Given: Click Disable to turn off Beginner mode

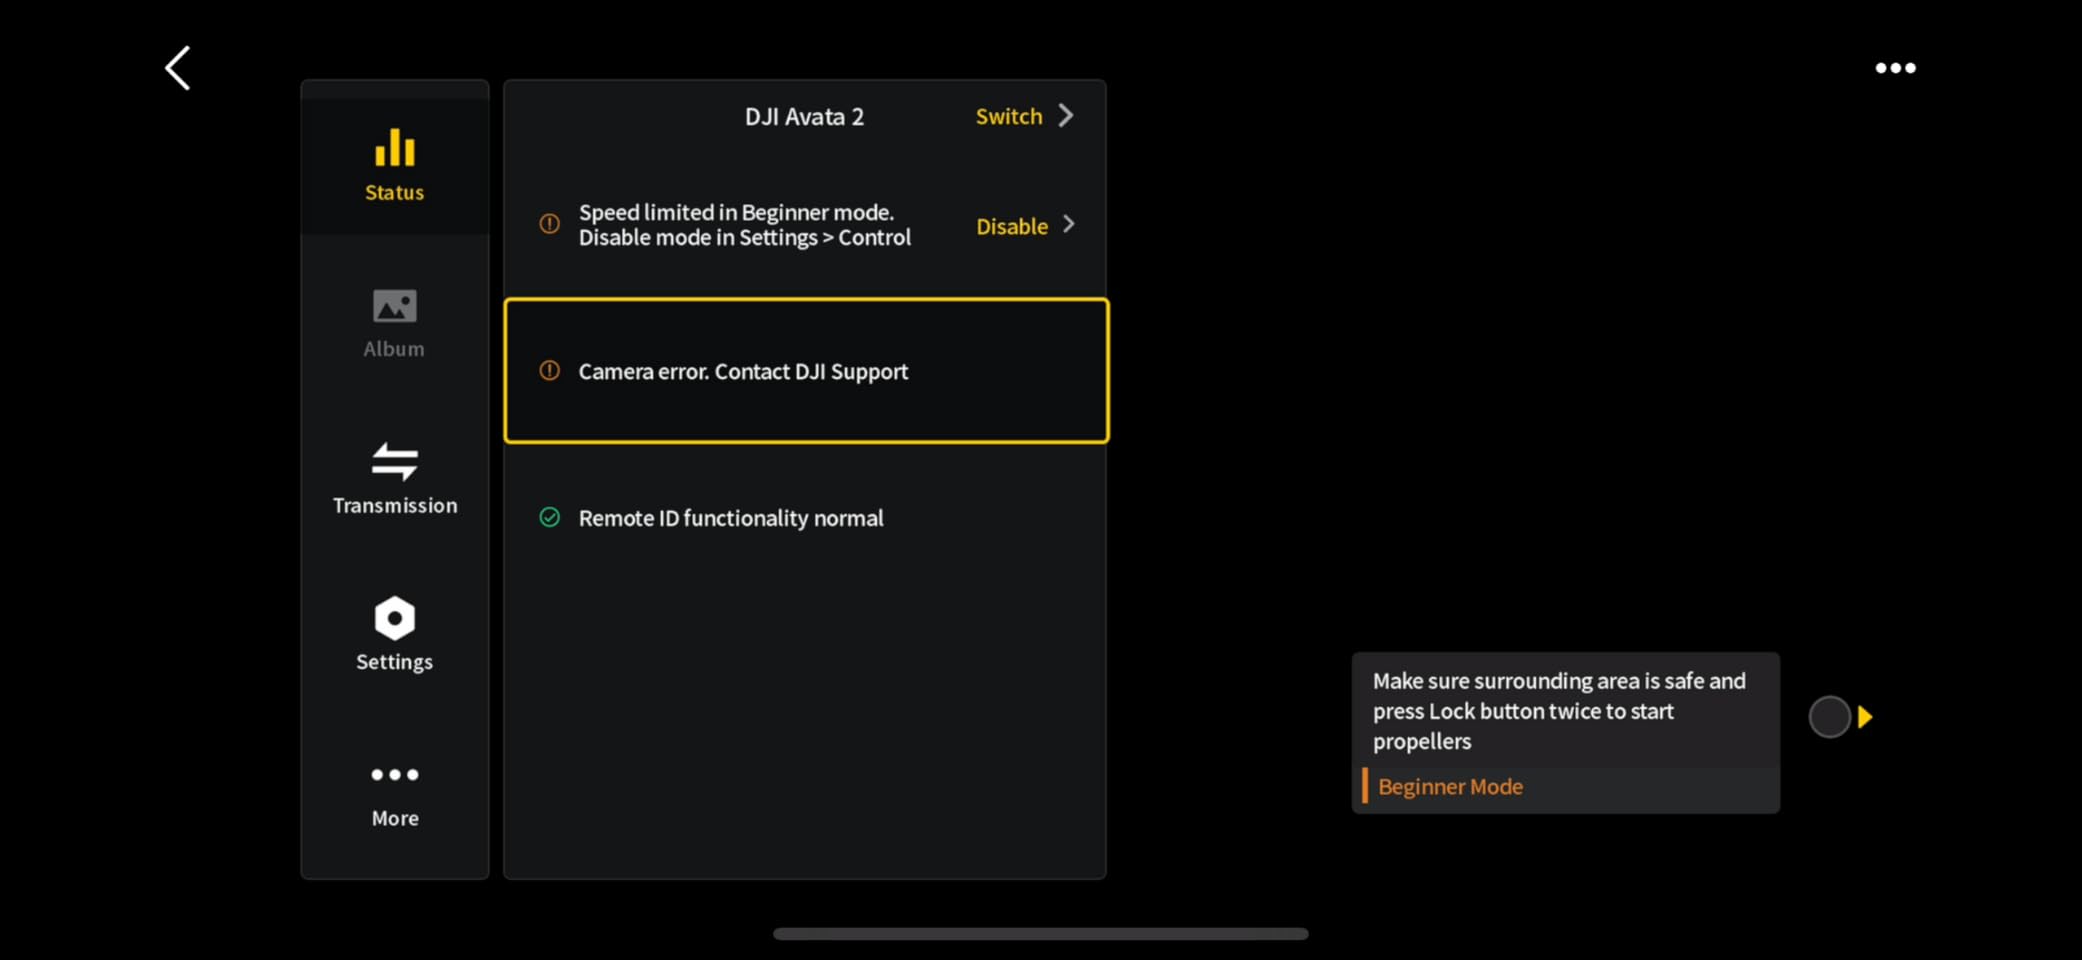Looking at the screenshot, I should (x=1012, y=226).
